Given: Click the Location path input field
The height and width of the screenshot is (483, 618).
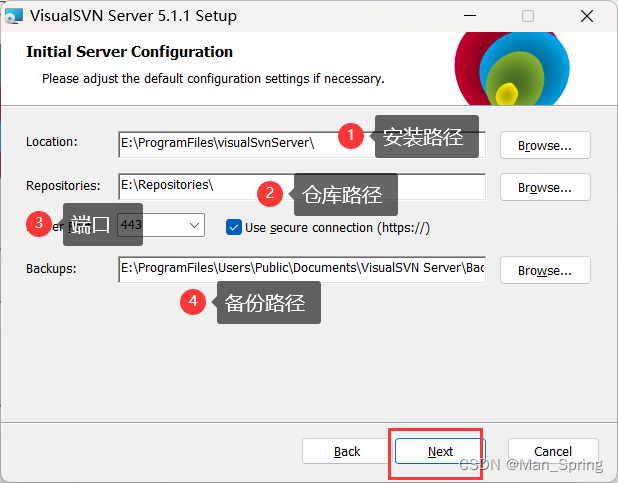Looking at the screenshot, I should point(302,145).
